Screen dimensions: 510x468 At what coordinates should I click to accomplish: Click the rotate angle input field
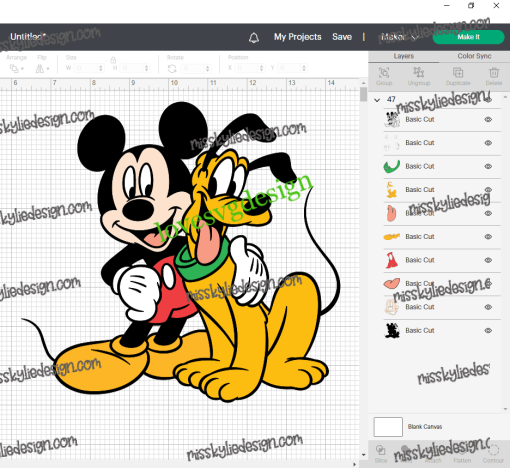click(193, 69)
